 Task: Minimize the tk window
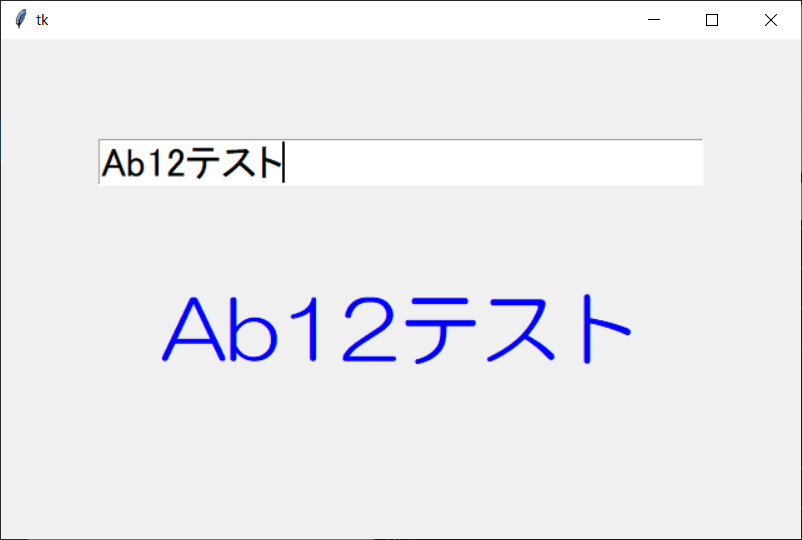[x=654, y=20]
